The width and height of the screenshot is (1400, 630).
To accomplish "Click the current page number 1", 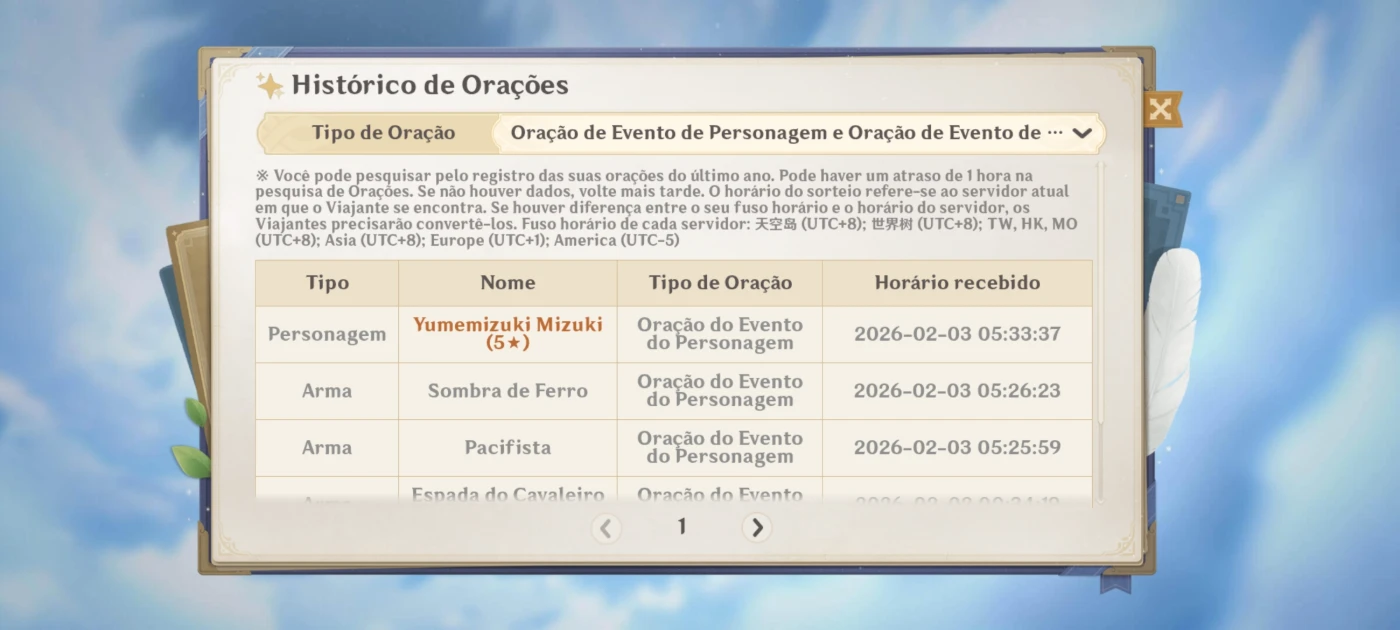I will pyautogui.click(x=682, y=527).
